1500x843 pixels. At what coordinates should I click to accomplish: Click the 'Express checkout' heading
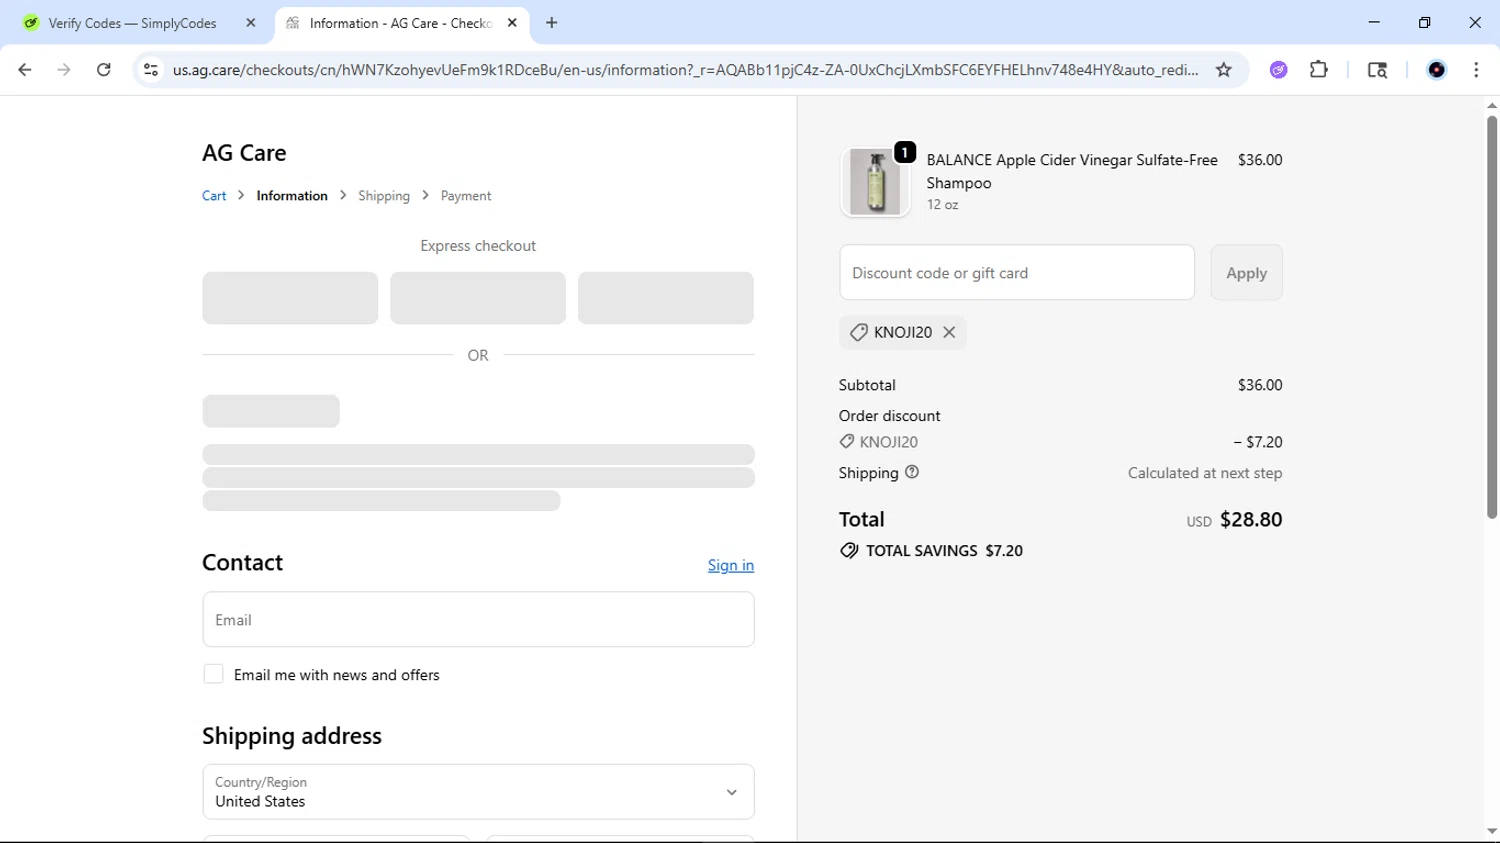[478, 246]
